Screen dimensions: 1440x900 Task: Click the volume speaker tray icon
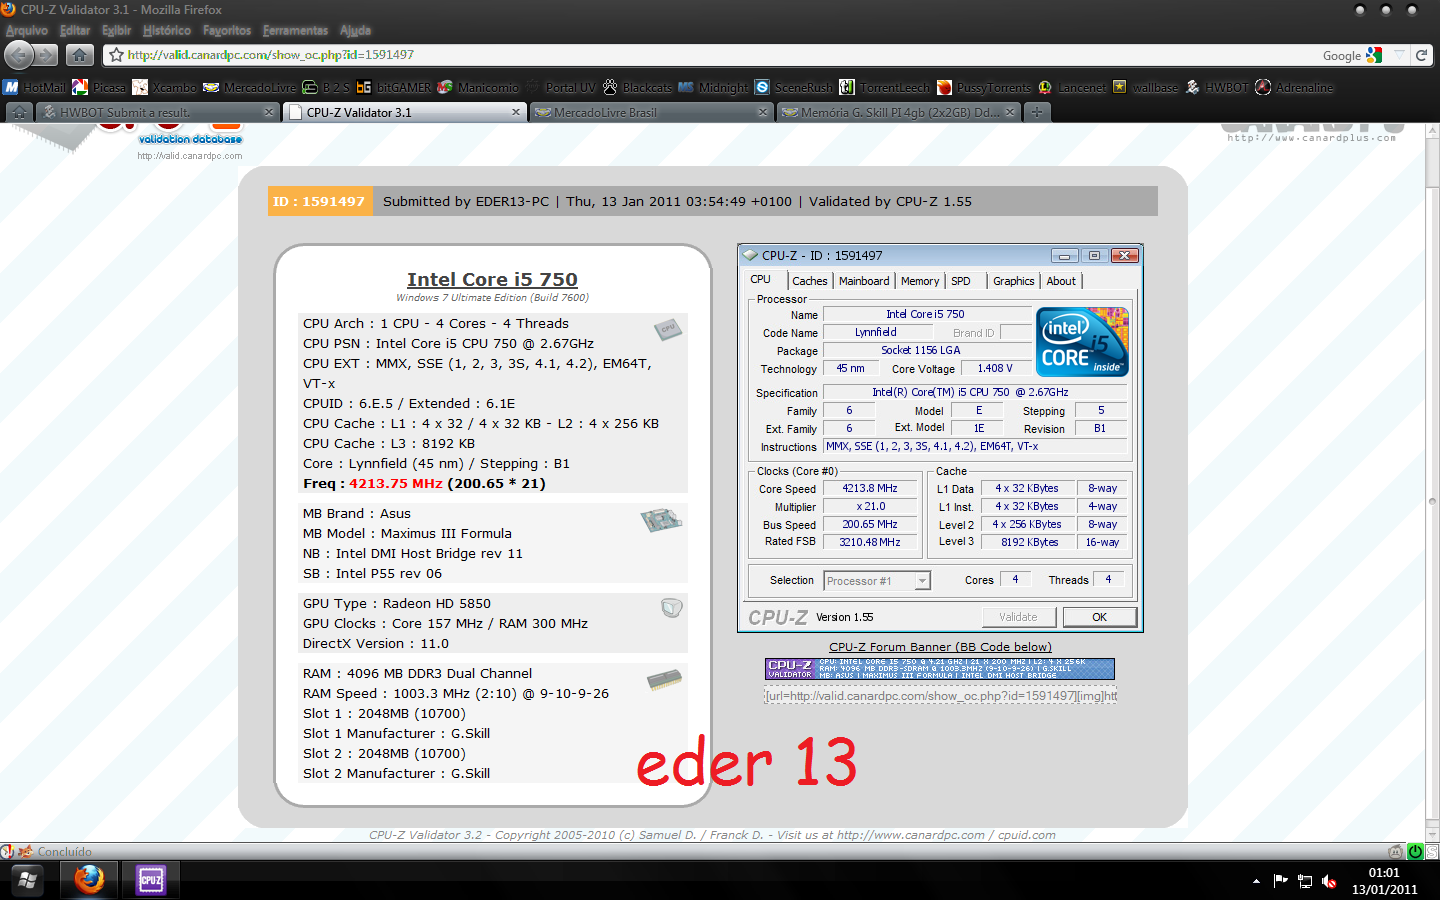coord(1329,881)
